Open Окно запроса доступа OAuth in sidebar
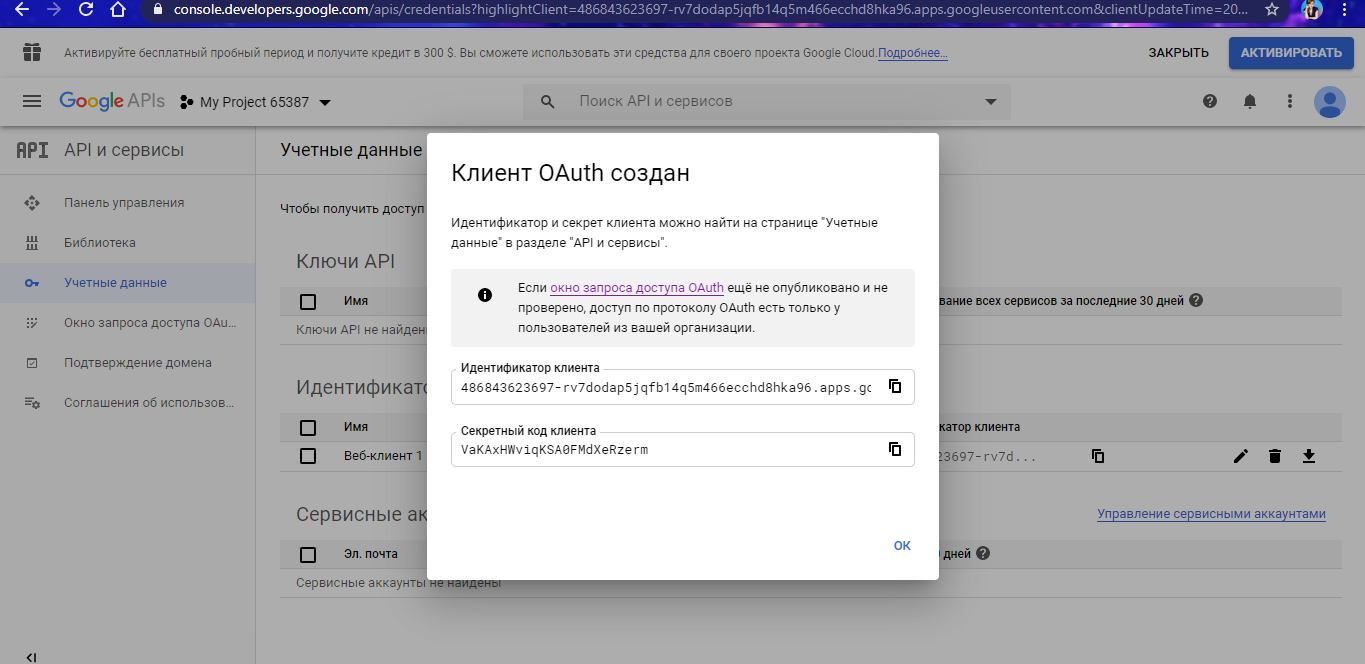Image resolution: width=1365 pixels, height=664 pixels. point(150,322)
